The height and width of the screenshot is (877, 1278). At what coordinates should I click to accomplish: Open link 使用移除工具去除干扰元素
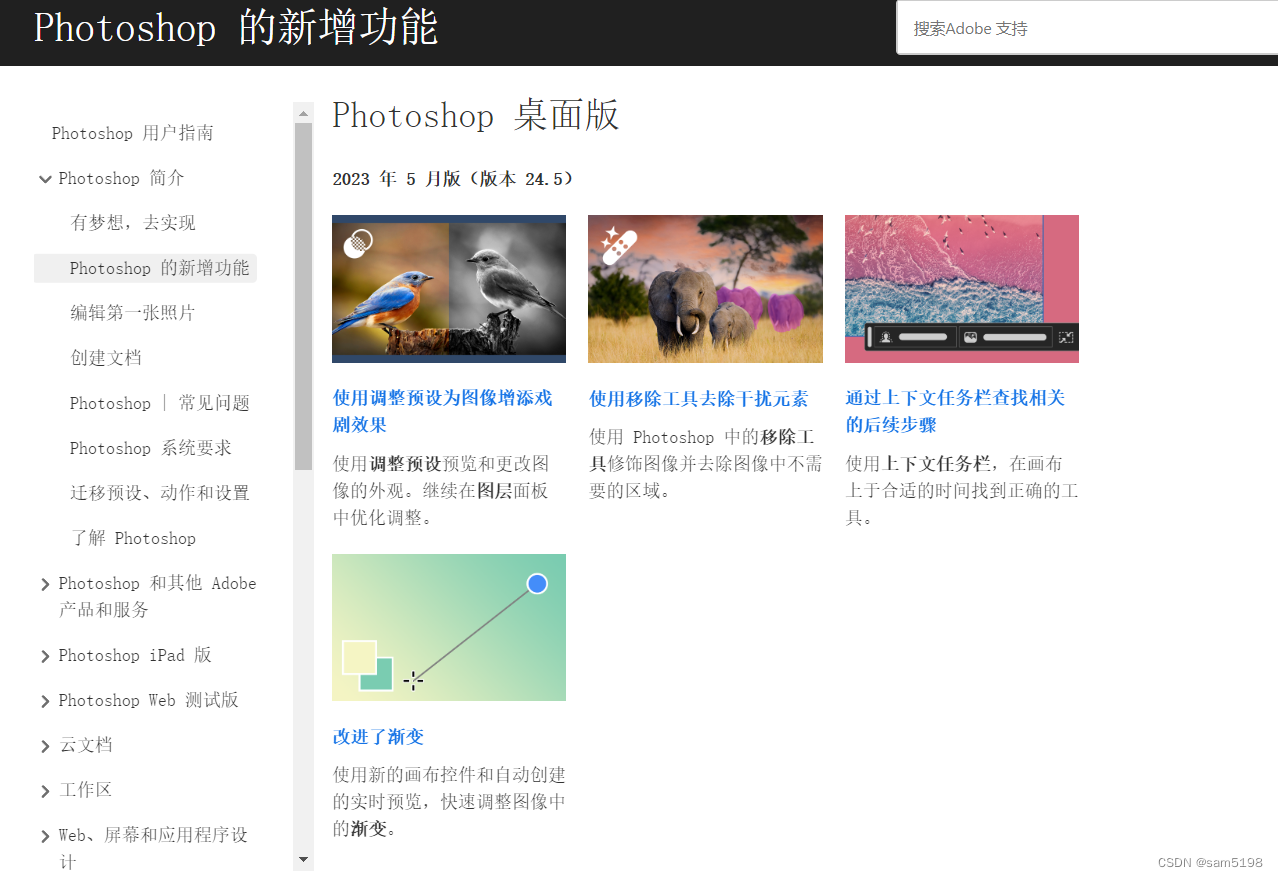click(x=698, y=399)
